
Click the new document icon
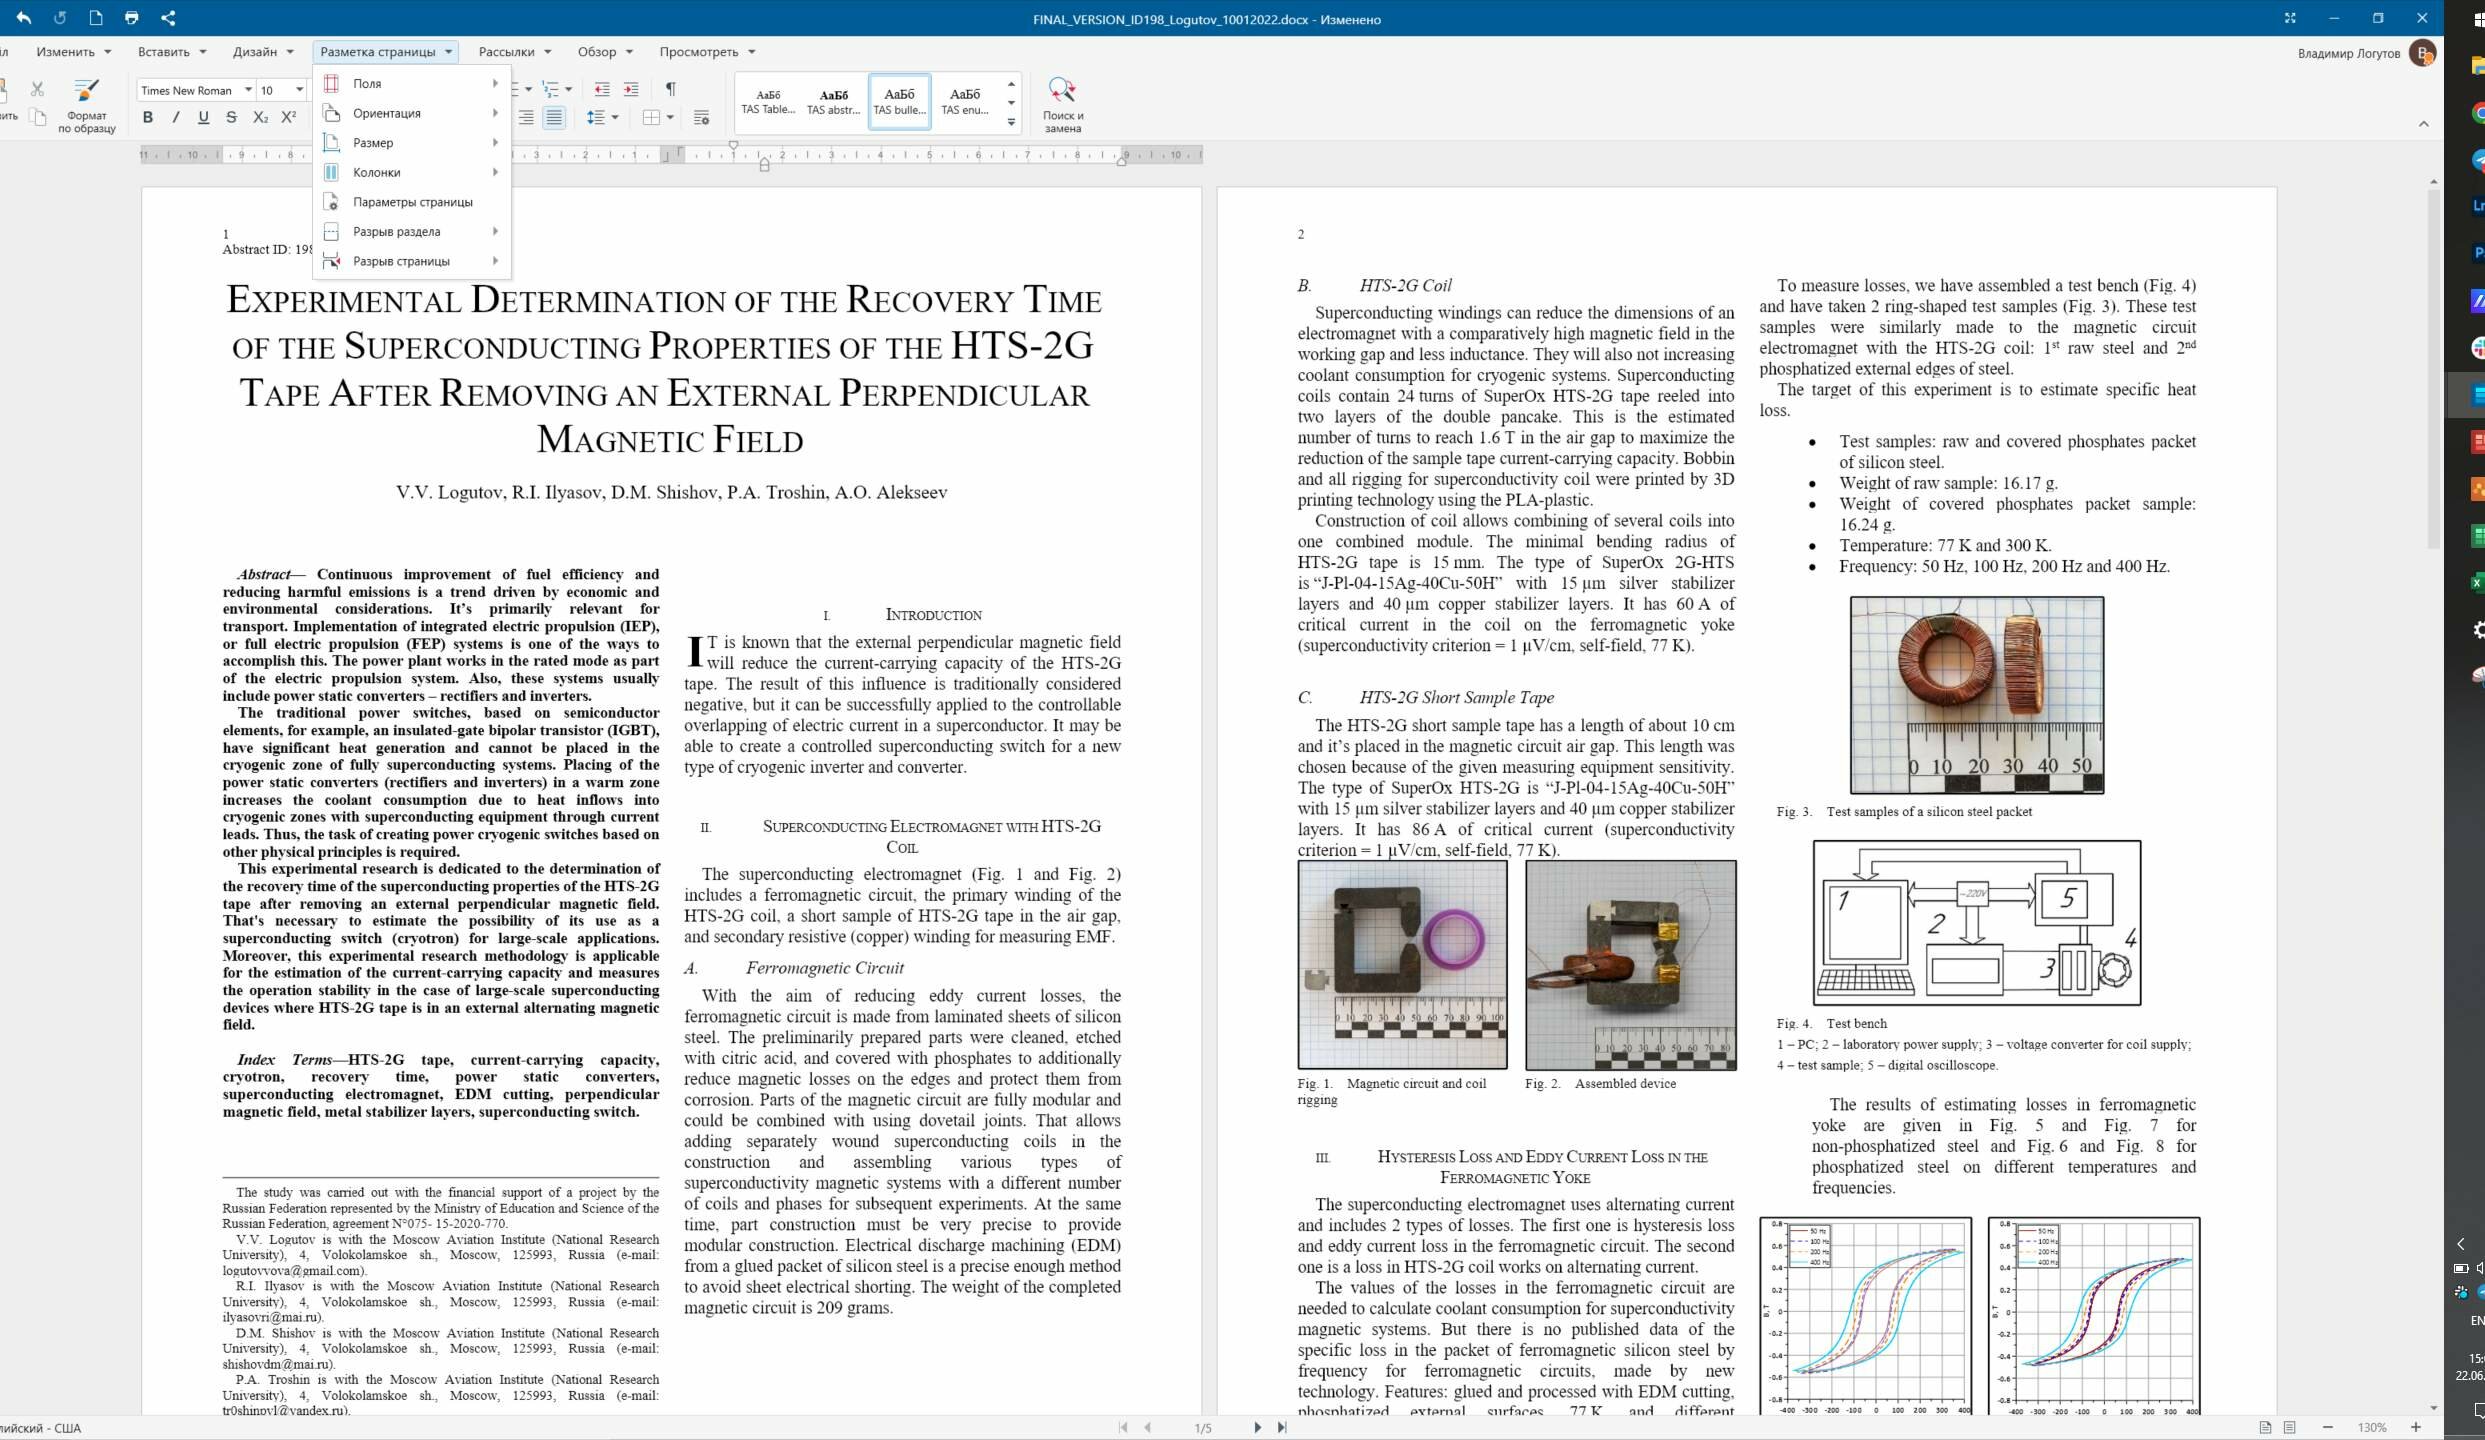click(95, 18)
